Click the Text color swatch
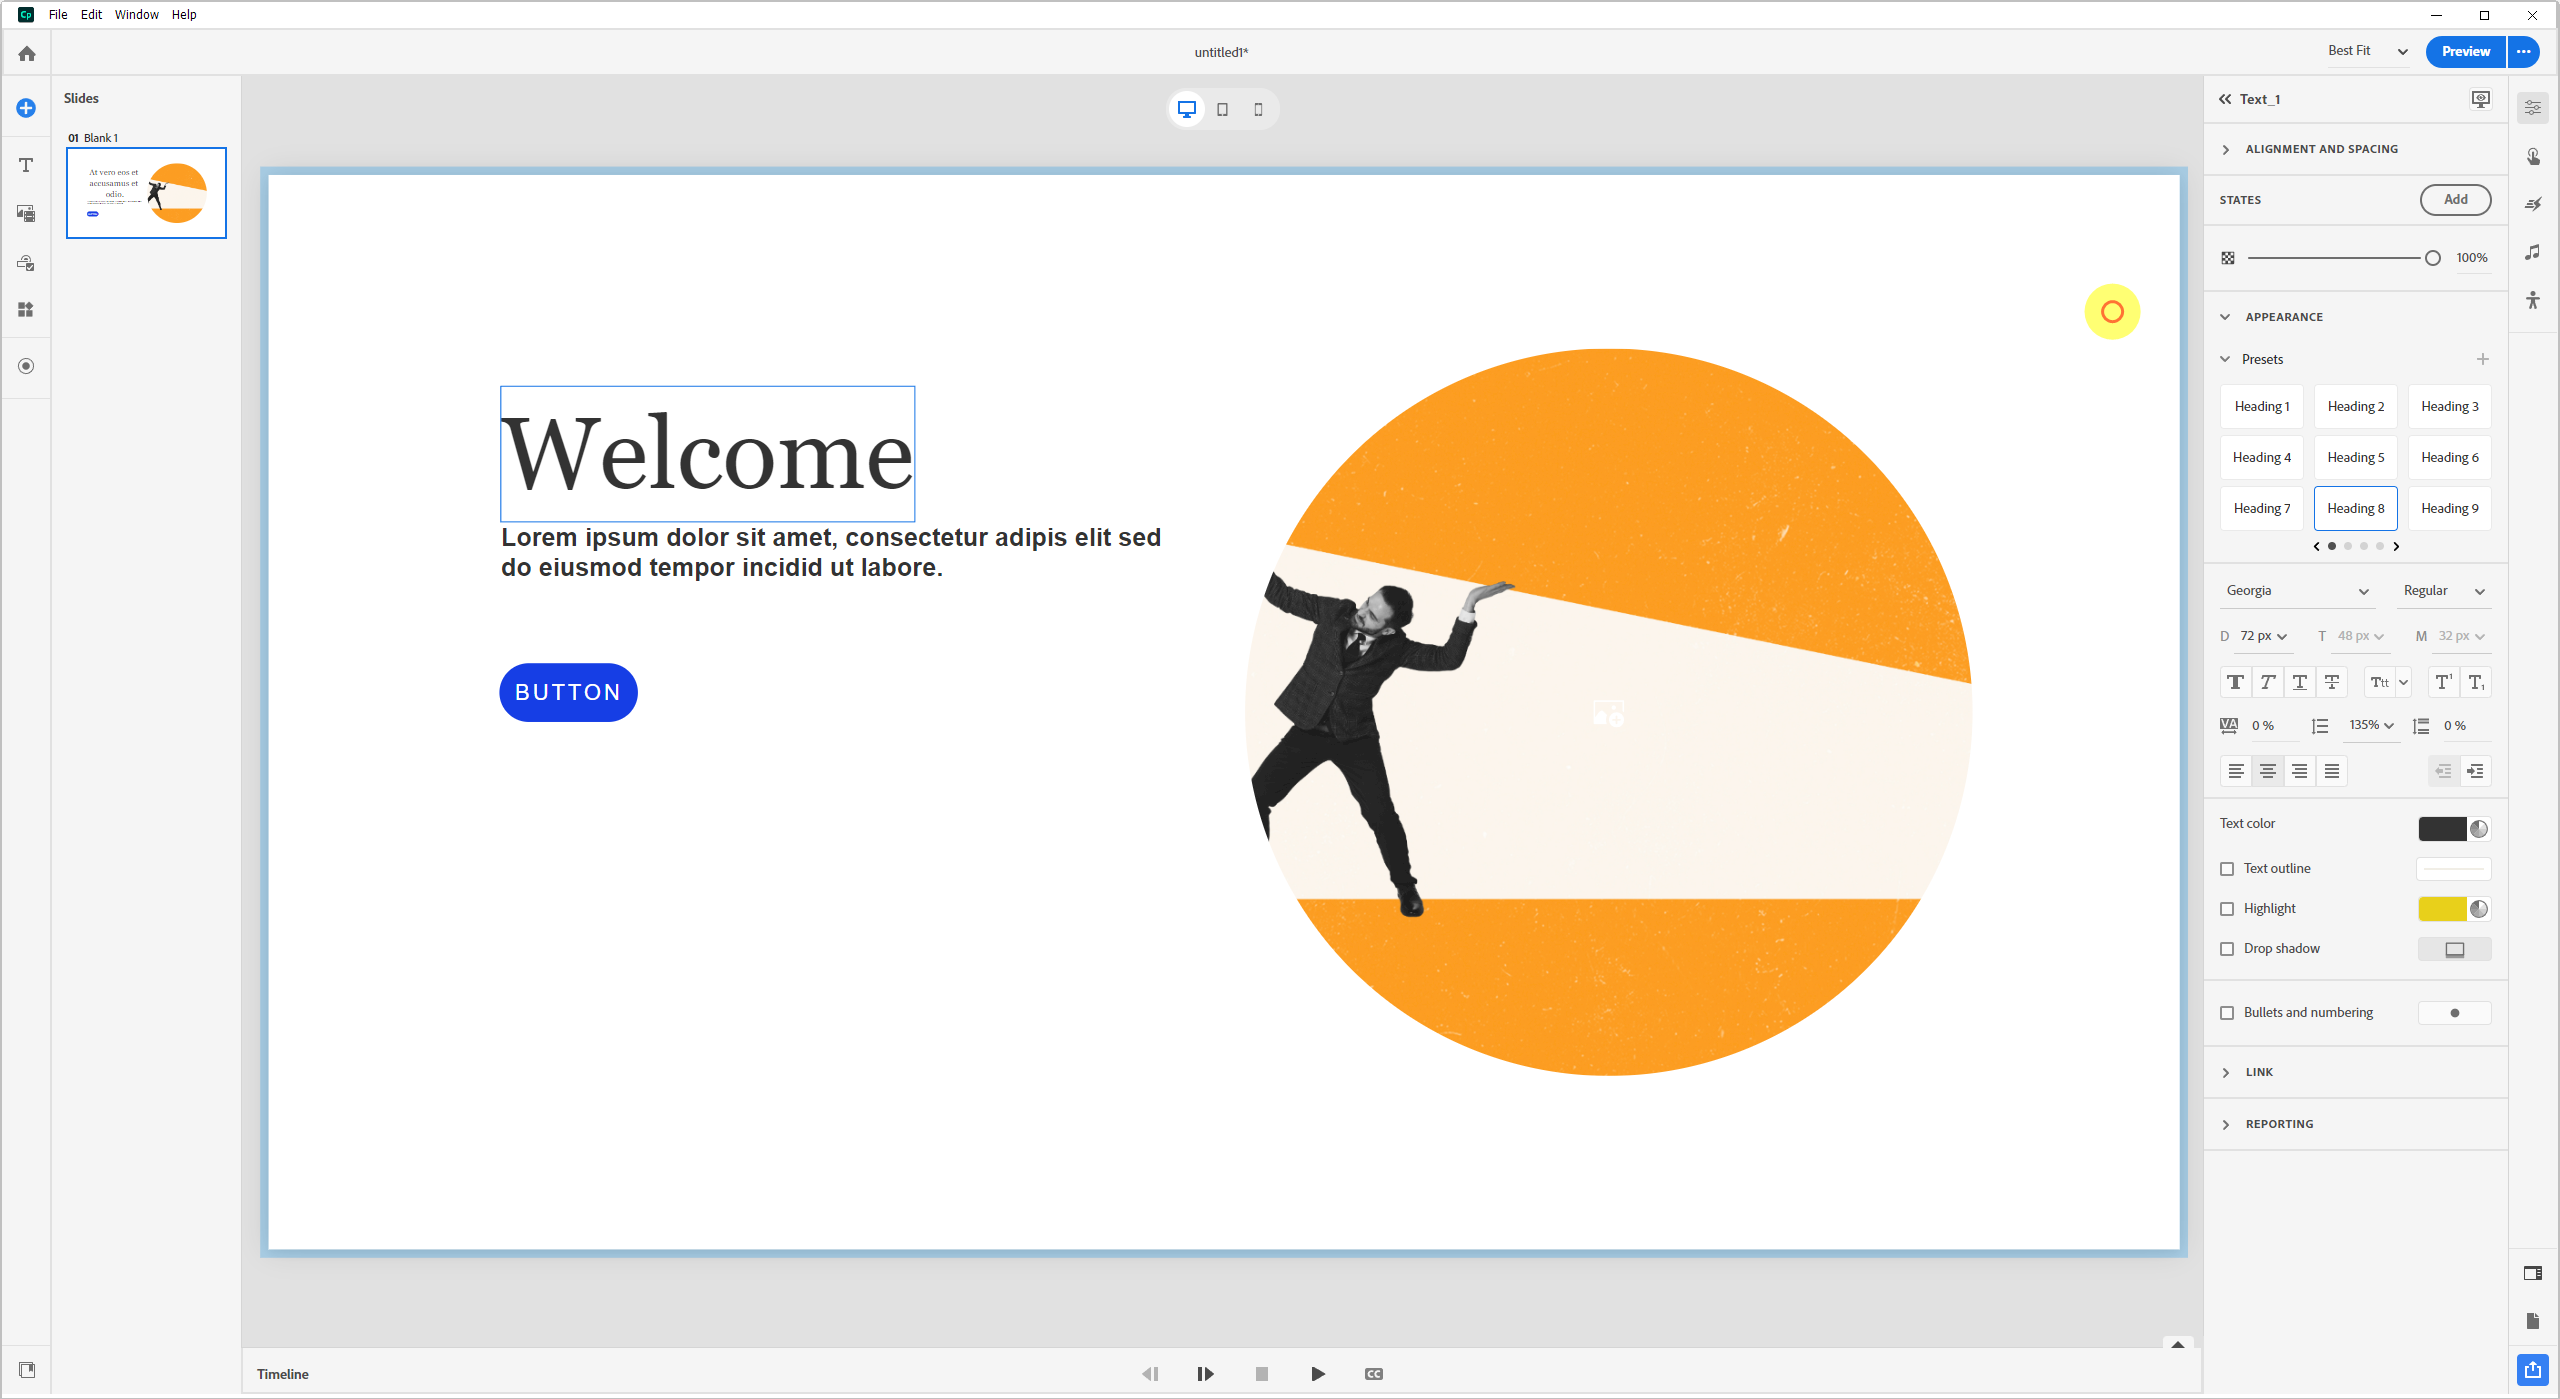The width and height of the screenshot is (2560, 1399). [2441, 829]
